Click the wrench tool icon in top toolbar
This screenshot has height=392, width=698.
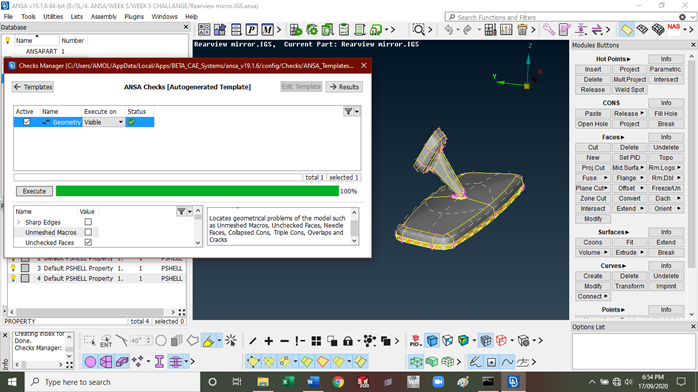[x=548, y=30]
